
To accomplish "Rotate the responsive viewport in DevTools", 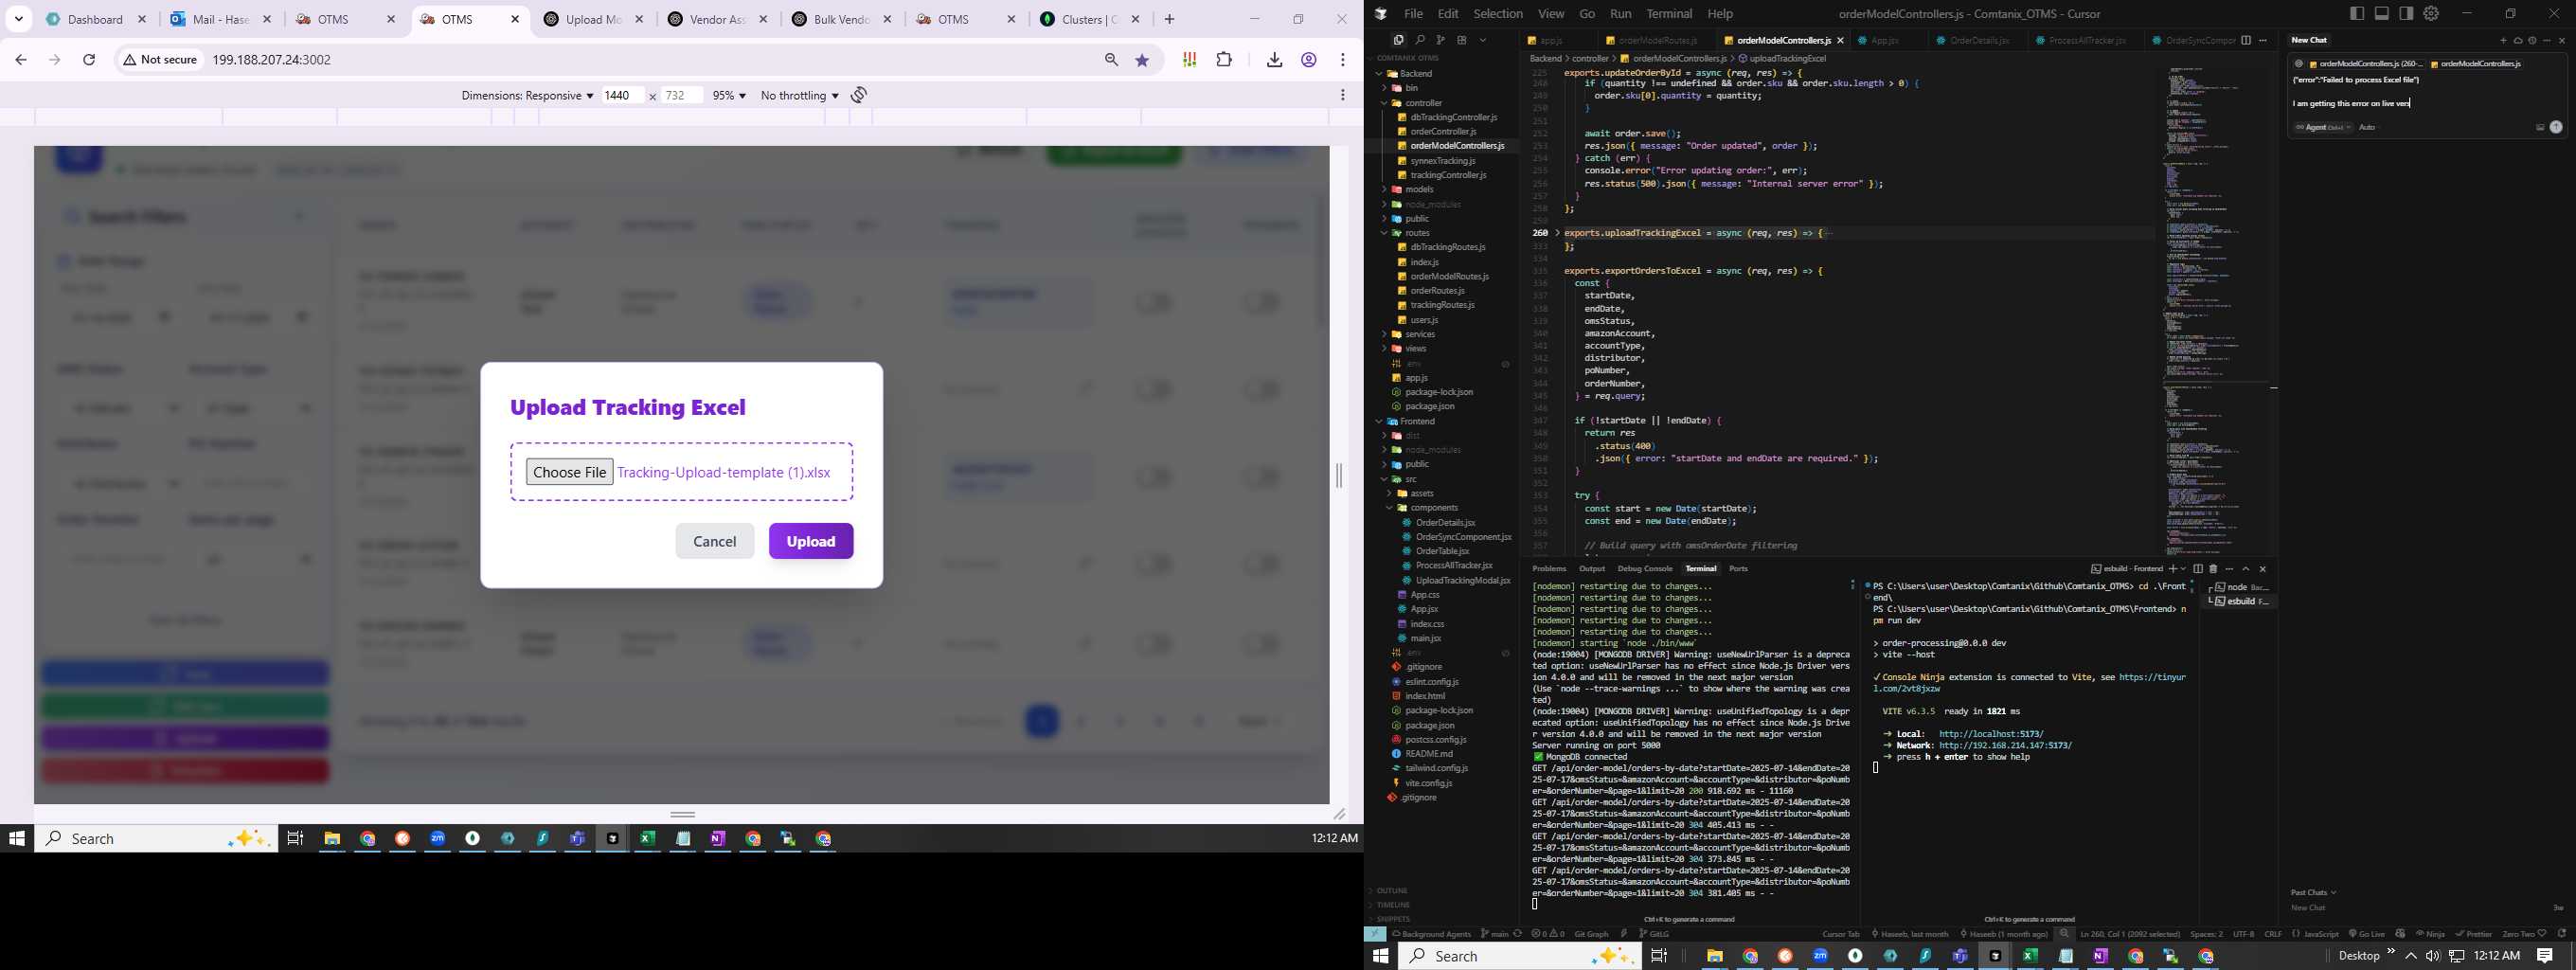I will pyautogui.click(x=859, y=95).
